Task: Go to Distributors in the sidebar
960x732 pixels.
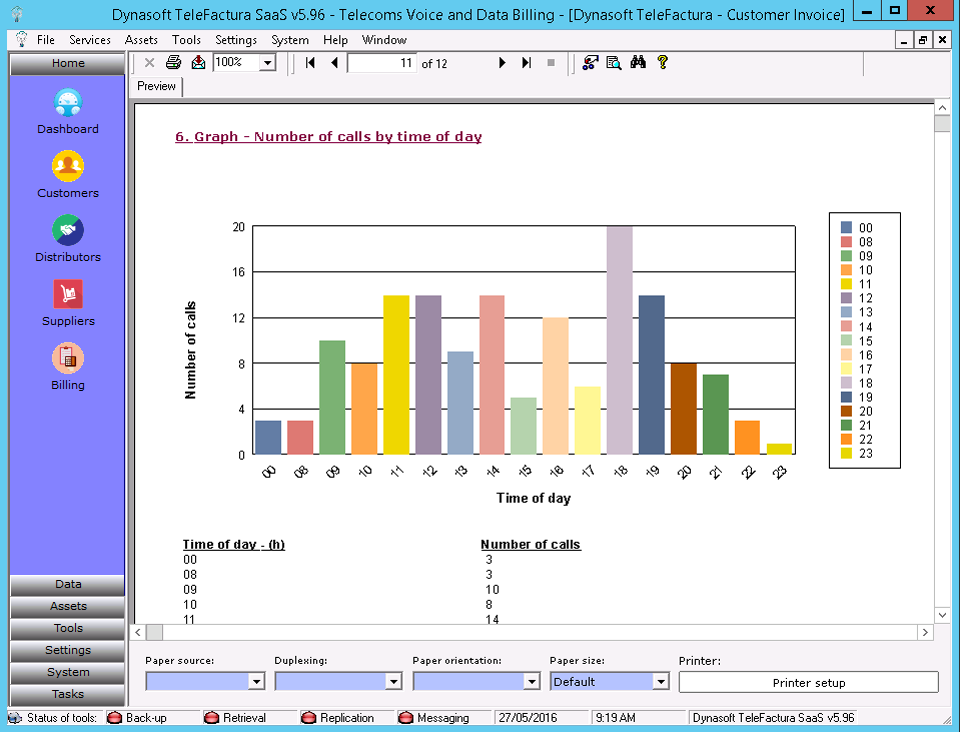Action: click(x=68, y=231)
